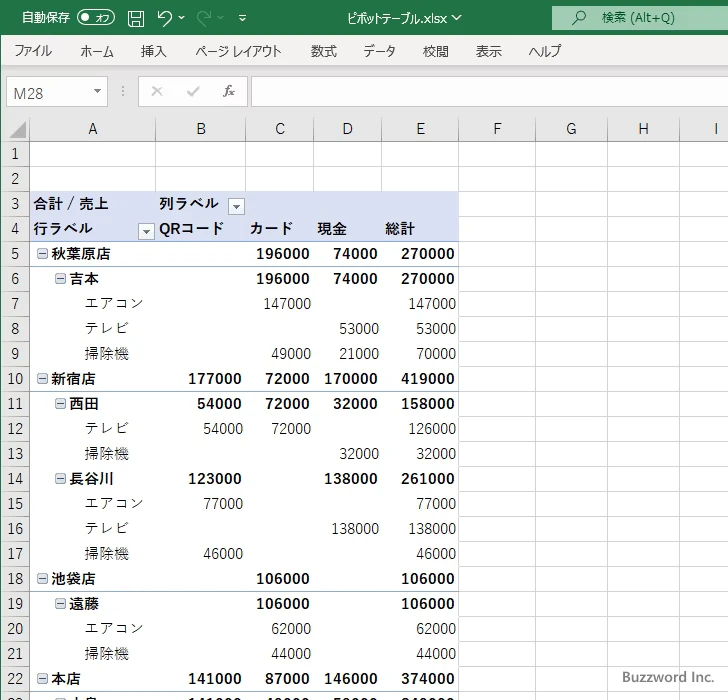Click the Redo arrow icon

(204, 18)
